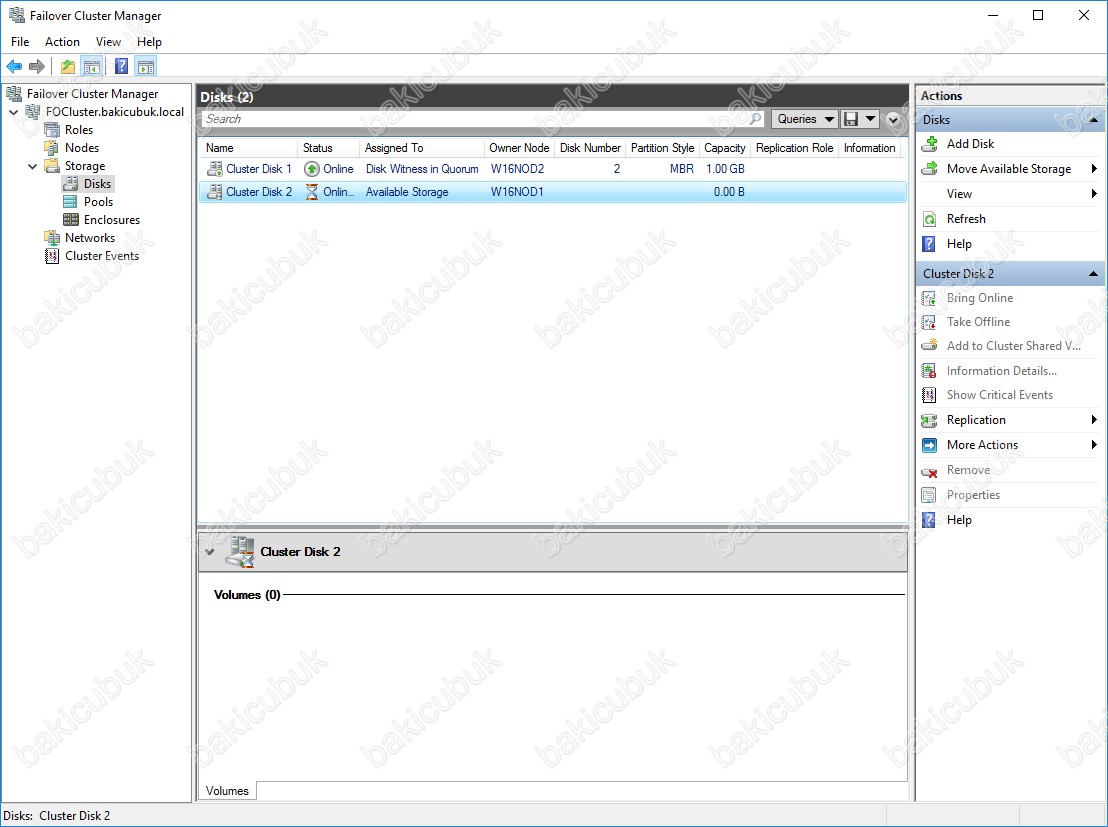Click the 'Disk Witness in Quorum' cell

pyautogui.click(x=422, y=169)
